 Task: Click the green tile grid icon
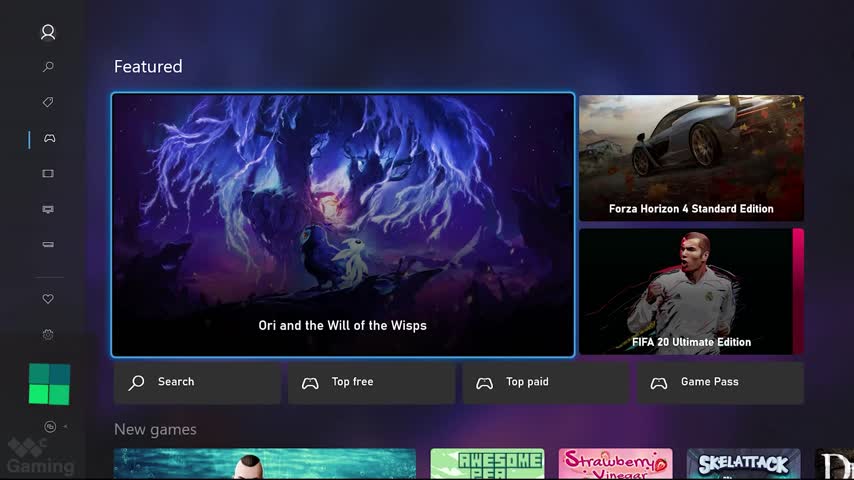[49, 384]
